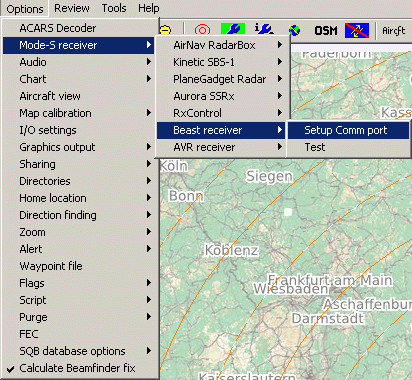412x380 pixels.
Task: Open Aurora SSRx submenu
Action: tap(221, 96)
